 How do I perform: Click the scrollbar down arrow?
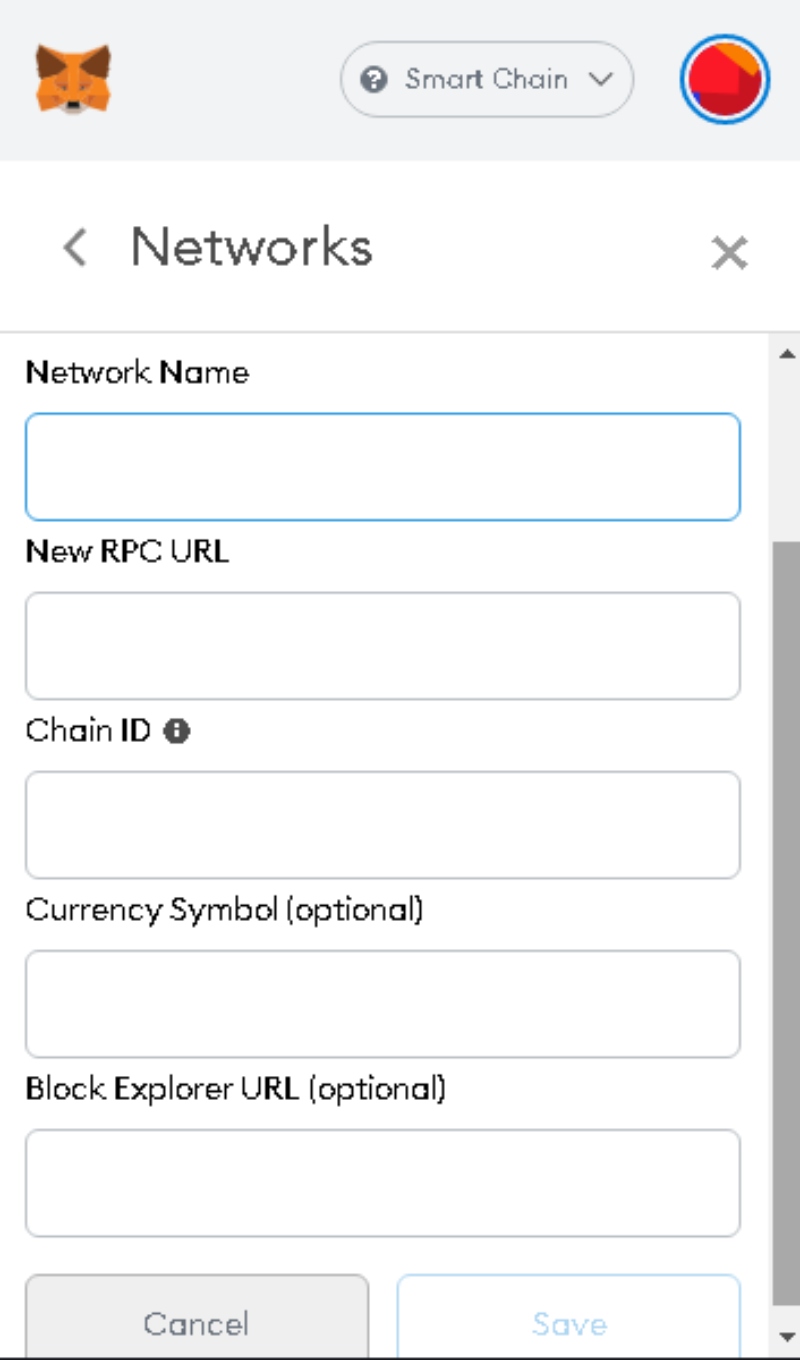click(x=786, y=1337)
